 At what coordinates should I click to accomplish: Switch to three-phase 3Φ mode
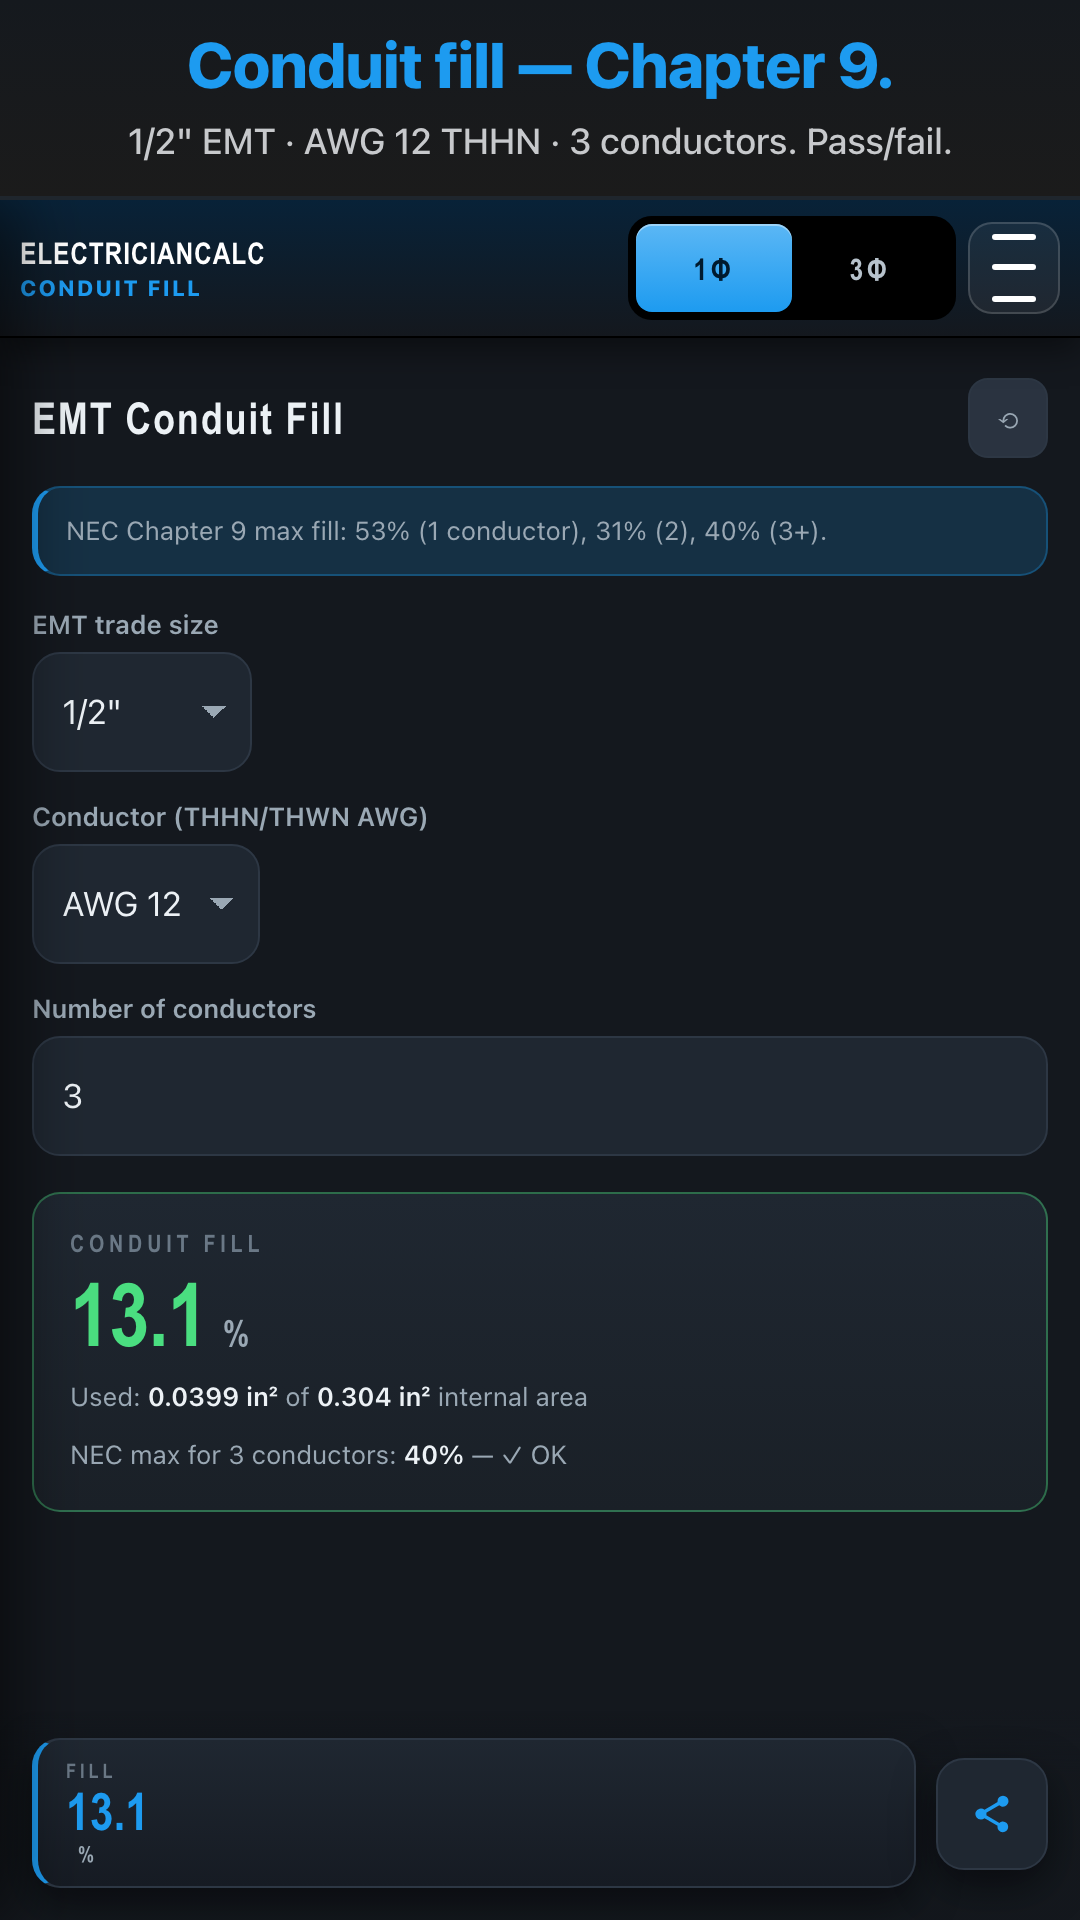(x=868, y=268)
